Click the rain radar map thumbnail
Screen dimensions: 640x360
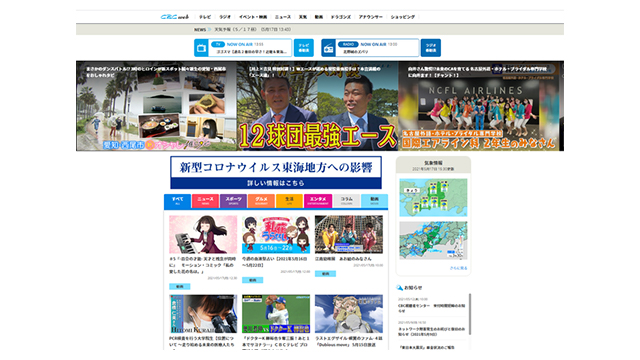tap(433, 241)
